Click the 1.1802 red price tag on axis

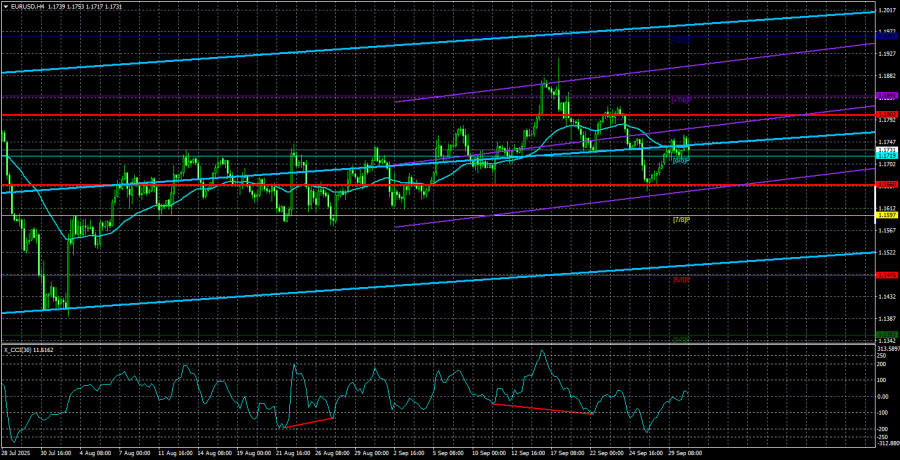point(886,116)
